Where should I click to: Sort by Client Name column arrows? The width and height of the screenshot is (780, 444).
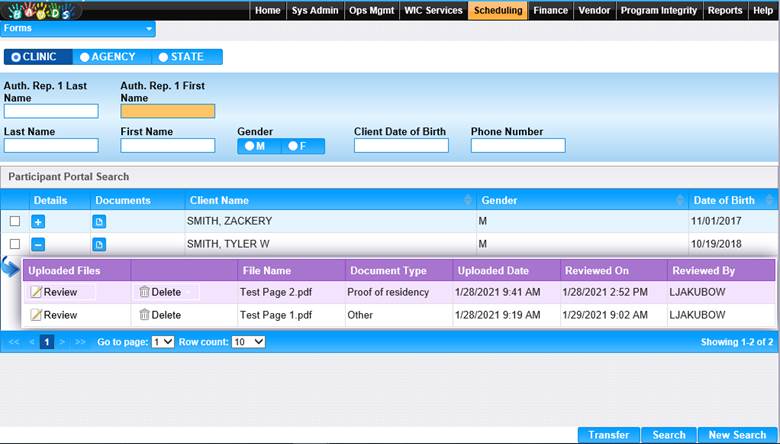468,200
